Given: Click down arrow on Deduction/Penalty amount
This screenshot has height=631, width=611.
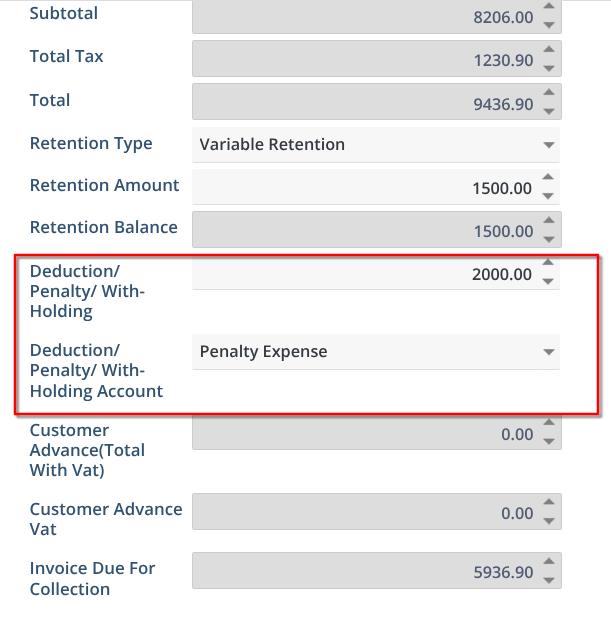Looking at the screenshot, I should coord(548,281).
